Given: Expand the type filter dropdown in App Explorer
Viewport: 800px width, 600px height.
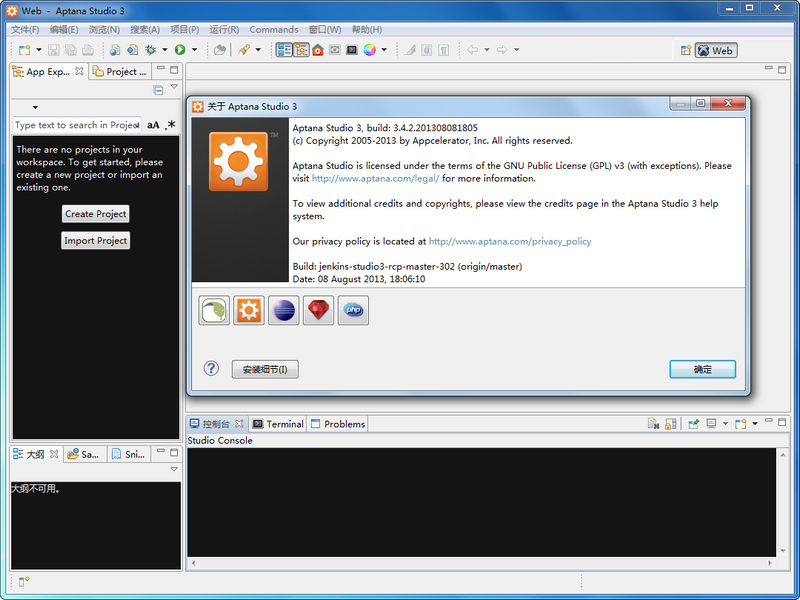Looking at the screenshot, I should coord(35,107).
